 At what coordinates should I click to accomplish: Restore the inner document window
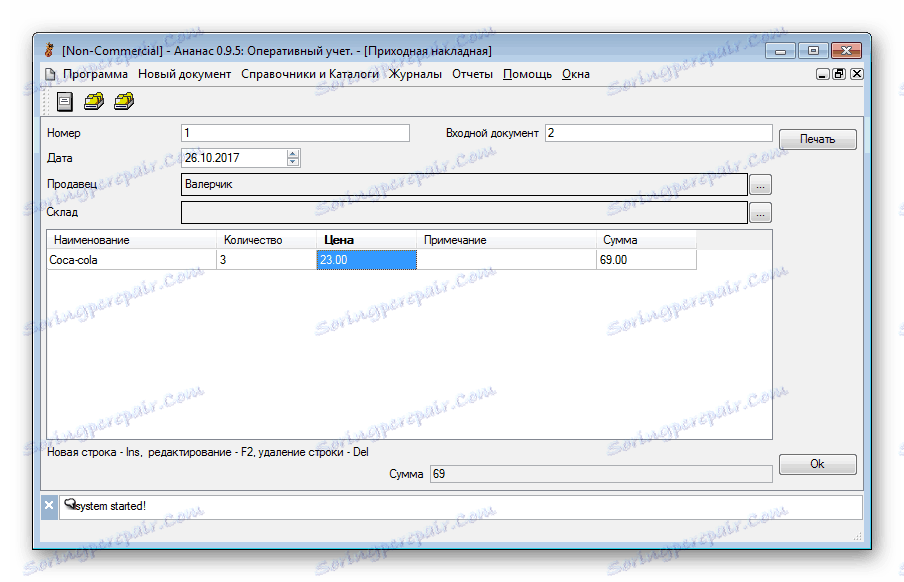(839, 74)
